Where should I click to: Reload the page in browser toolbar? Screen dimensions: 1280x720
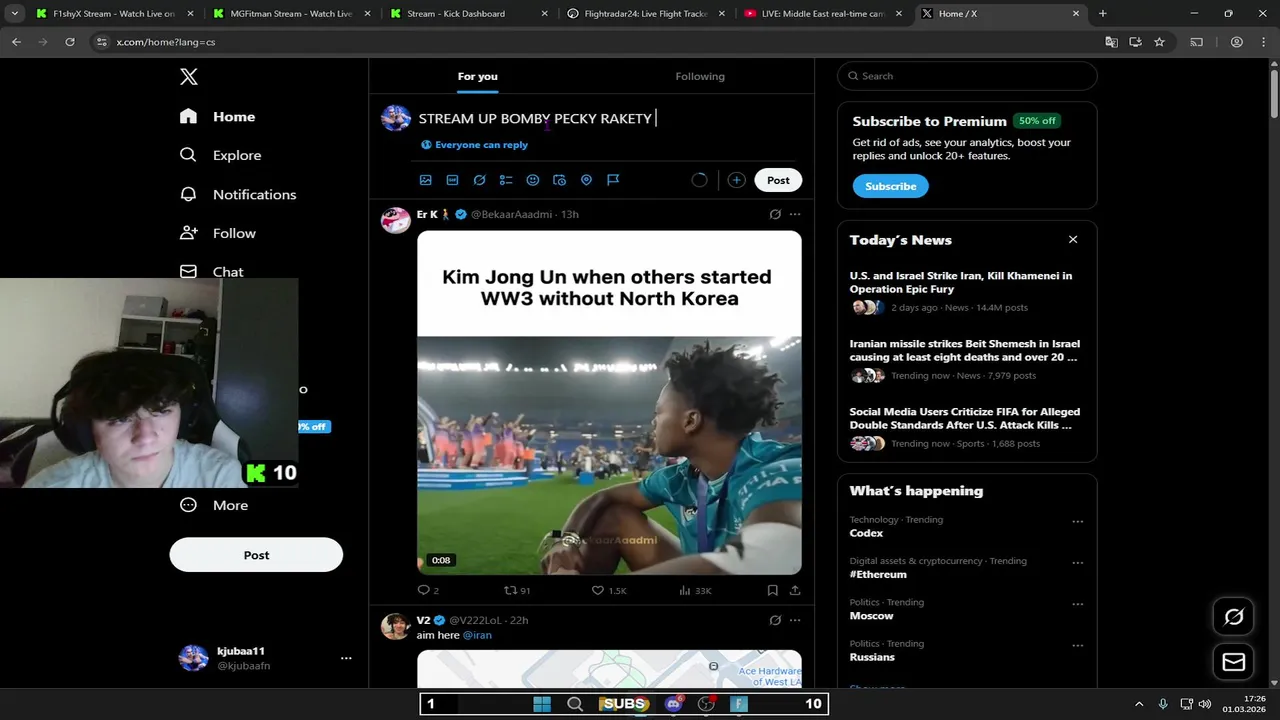point(70,42)
